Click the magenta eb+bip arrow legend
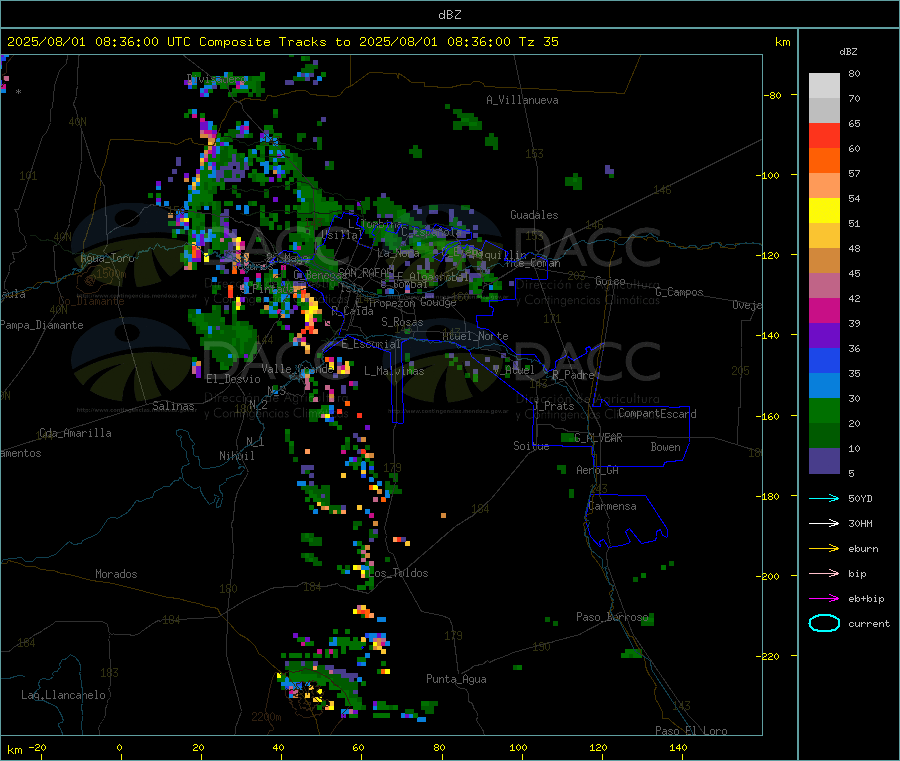The image size is (900, 761). click(824, 599)
